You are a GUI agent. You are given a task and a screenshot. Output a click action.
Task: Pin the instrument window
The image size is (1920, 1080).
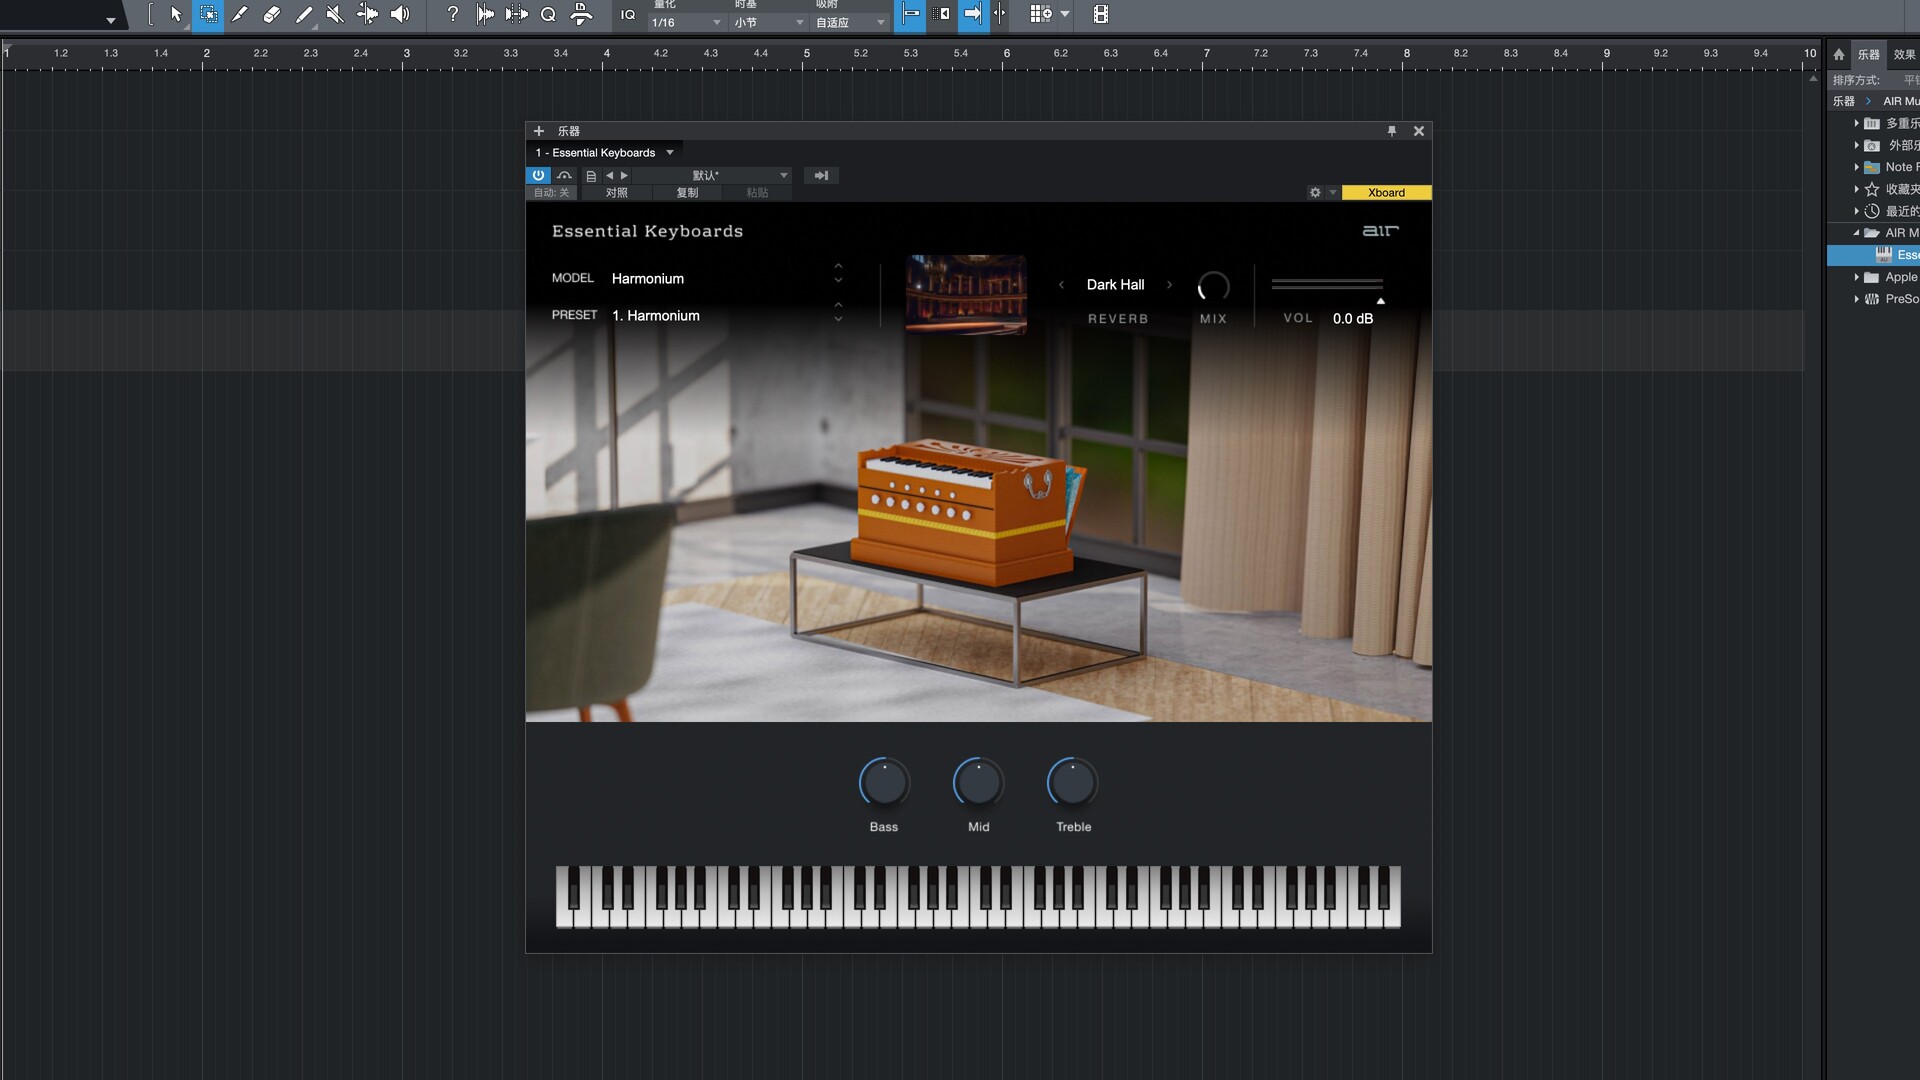coord(1391,131)
